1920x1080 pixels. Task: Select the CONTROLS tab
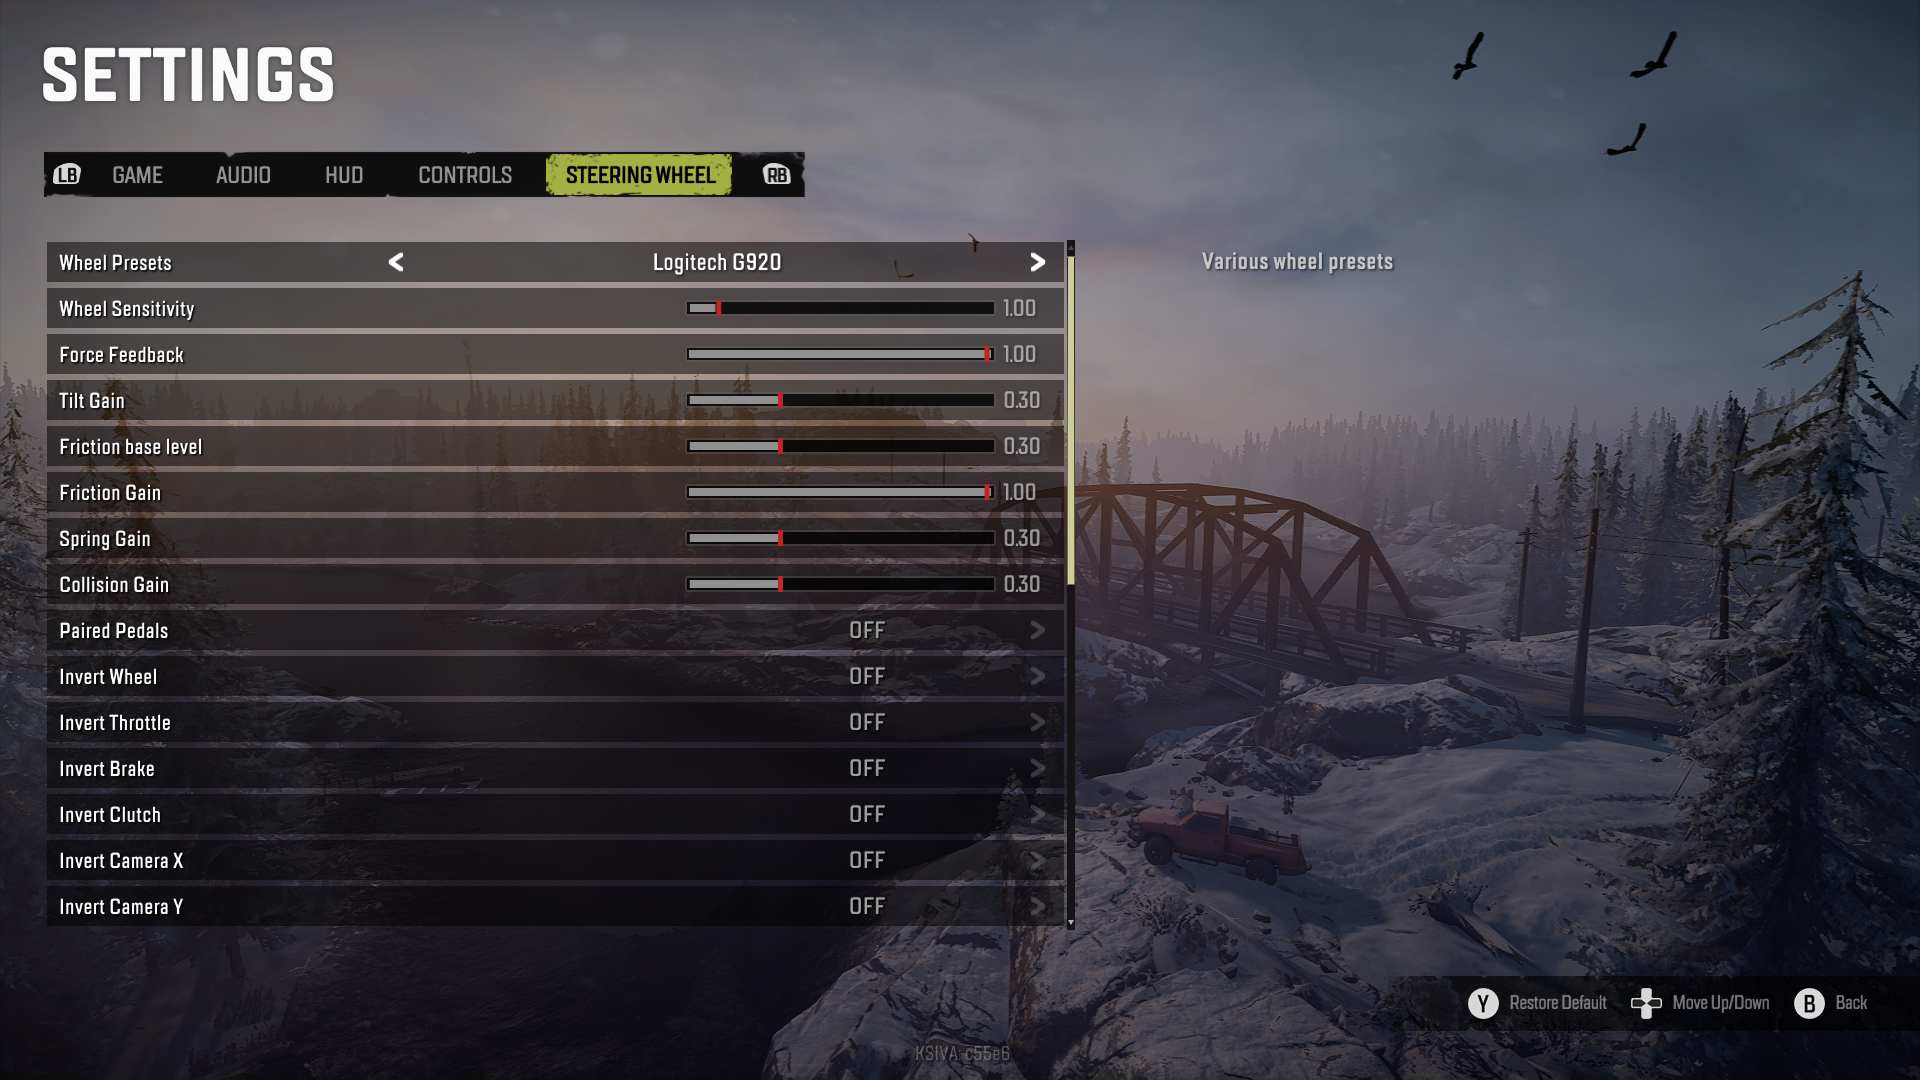coord(464,173)
